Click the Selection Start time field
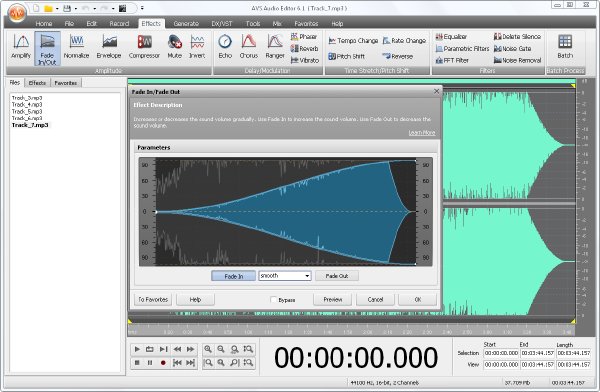Screen dimensions: 600x392 coord(501,353)
